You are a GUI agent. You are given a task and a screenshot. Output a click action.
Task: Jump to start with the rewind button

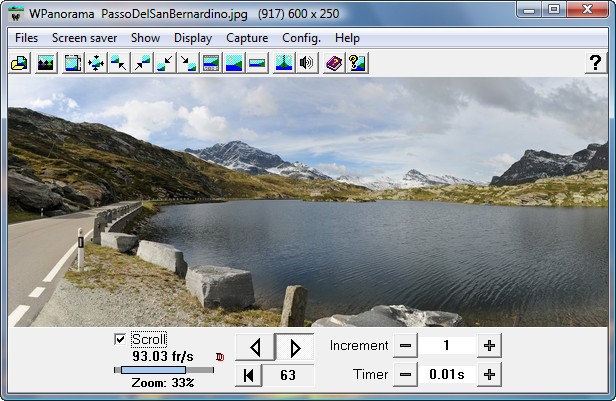(x=248, y=375)
